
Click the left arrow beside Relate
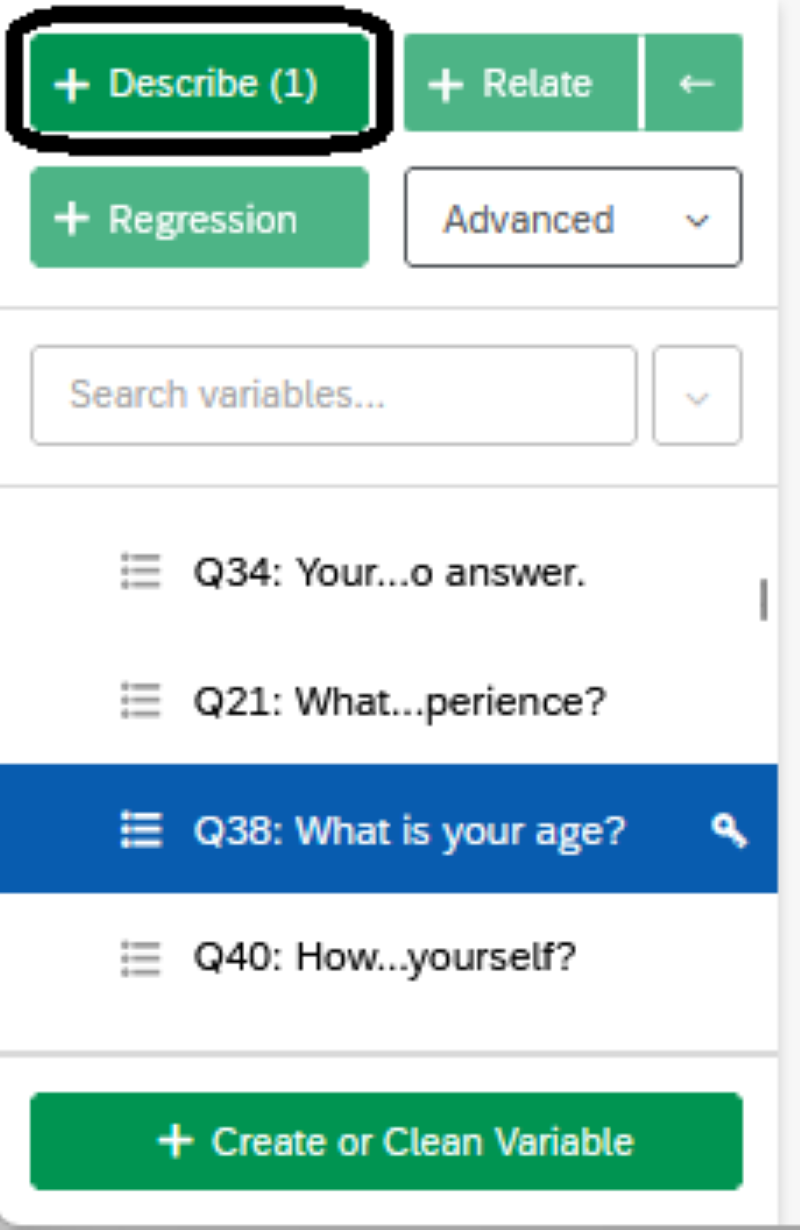coord(695,83)
